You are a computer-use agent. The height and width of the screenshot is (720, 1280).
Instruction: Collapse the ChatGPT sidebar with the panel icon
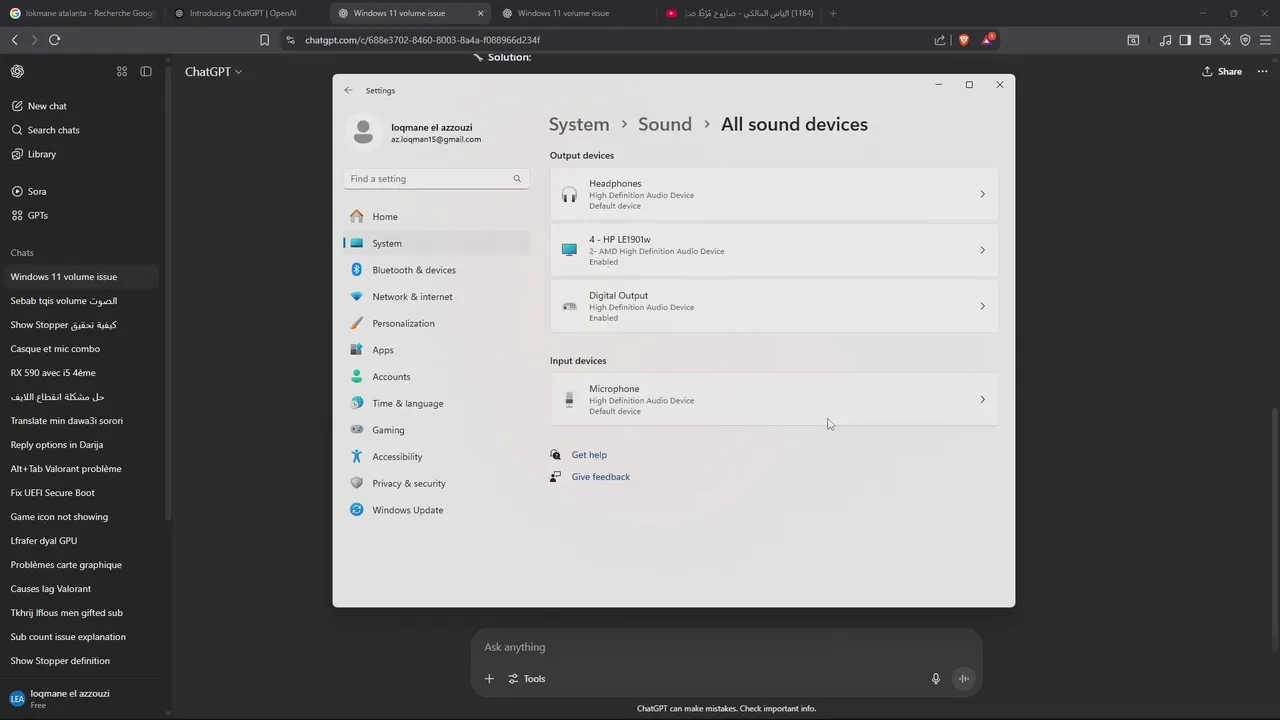146,72
